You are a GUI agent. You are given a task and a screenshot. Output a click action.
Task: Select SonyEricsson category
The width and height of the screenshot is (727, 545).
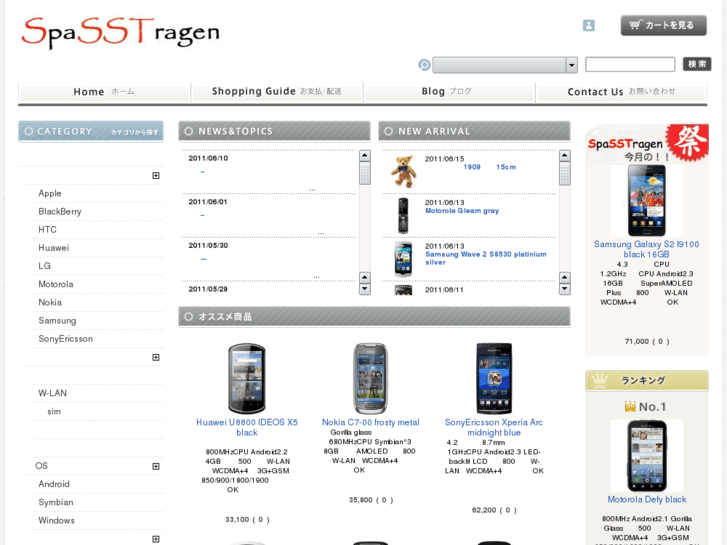click(65, 339)
